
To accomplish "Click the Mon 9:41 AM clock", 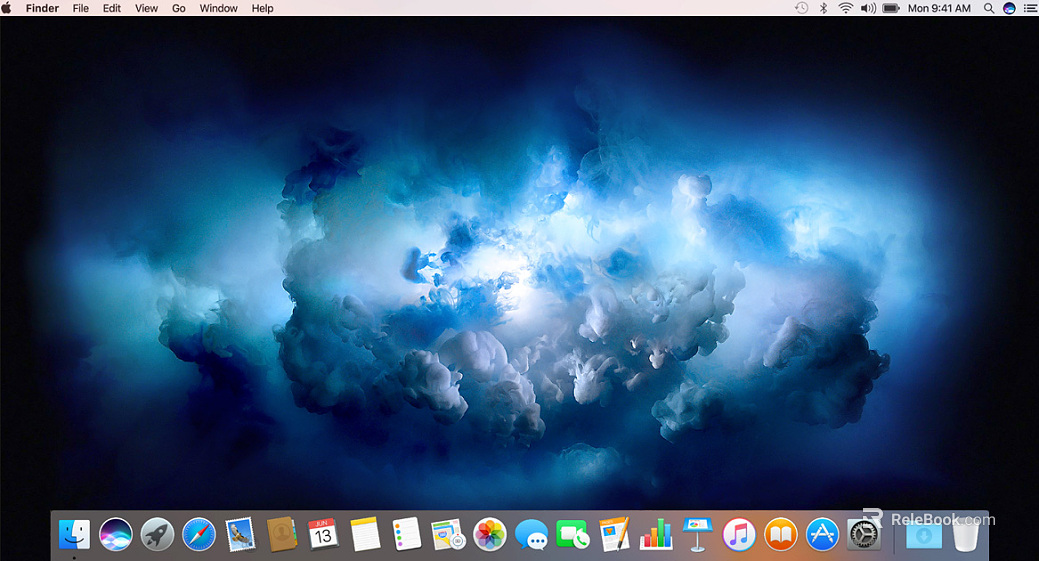I will coord(939,8).
